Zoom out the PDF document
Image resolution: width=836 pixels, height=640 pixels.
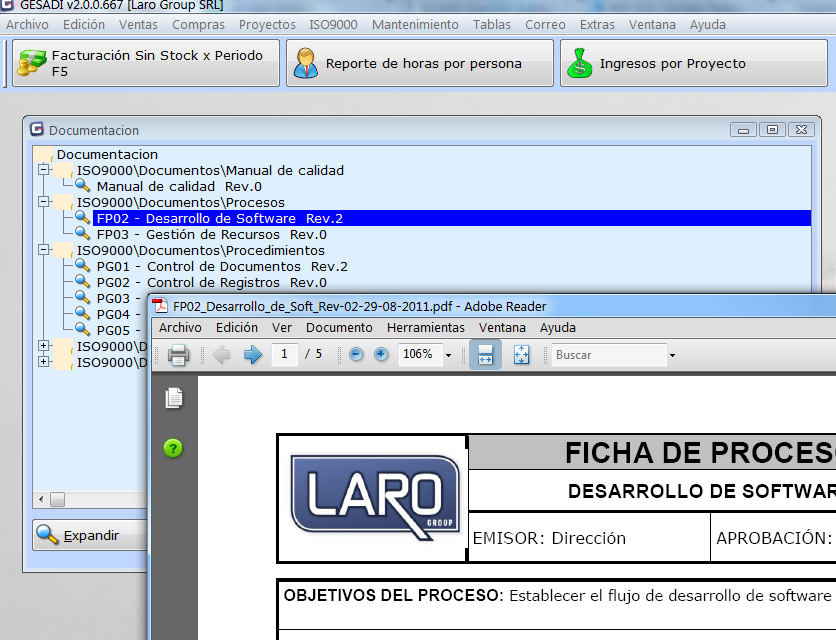pyautogui.click(x=358, y=355)
